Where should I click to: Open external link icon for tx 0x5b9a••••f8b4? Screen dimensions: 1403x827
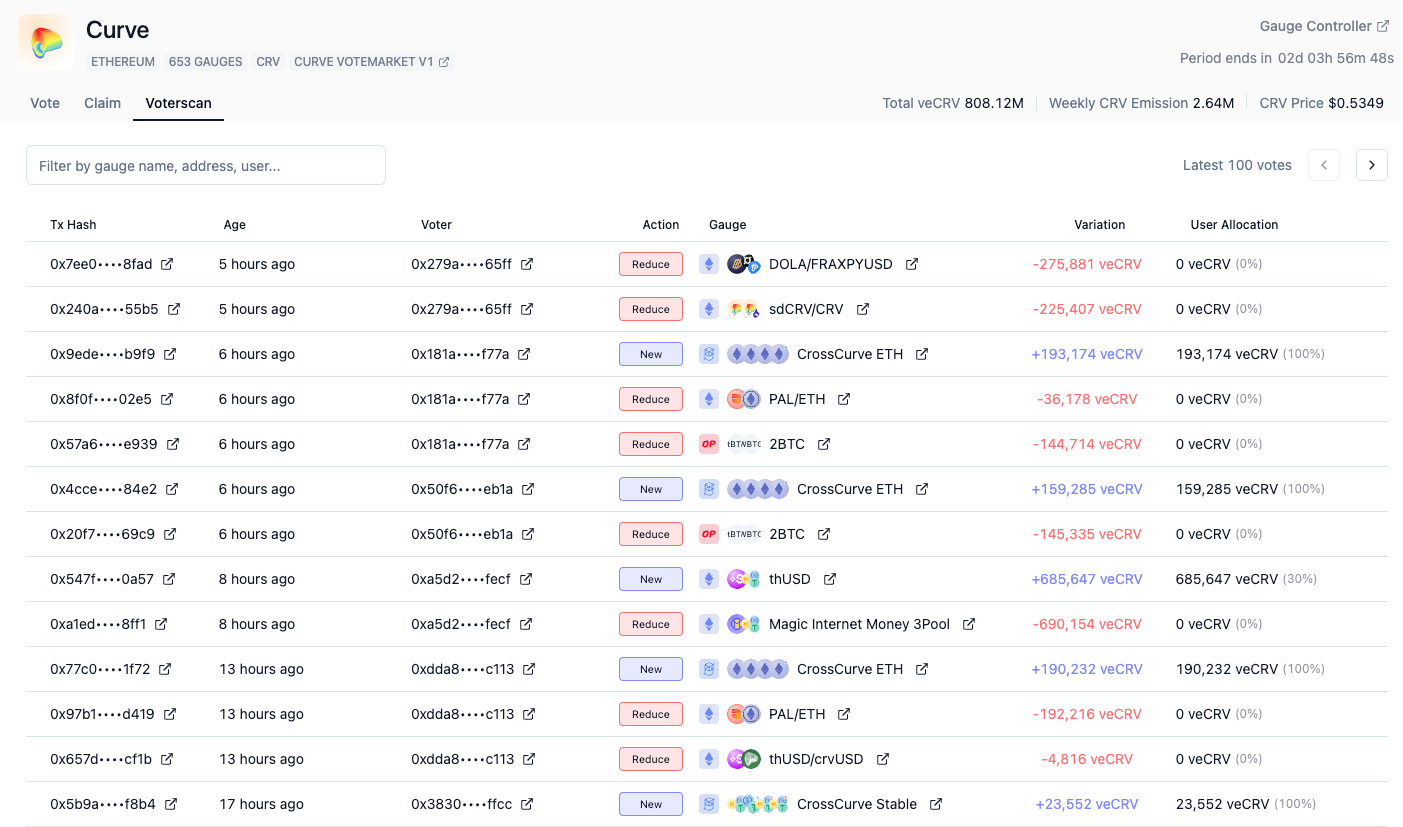tap(171, 804)
